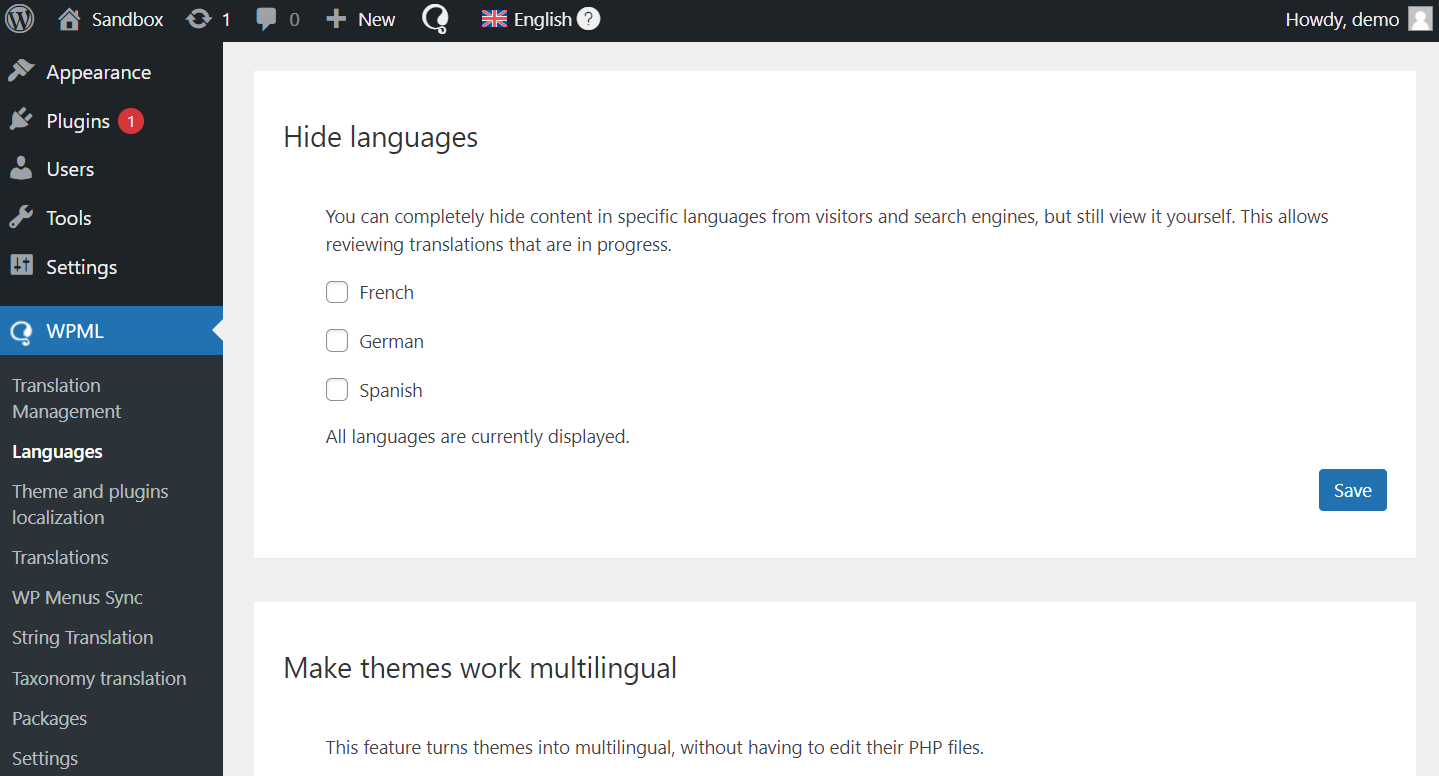
Task: Select the Tools wrench icon
Action: pos(22,217)
